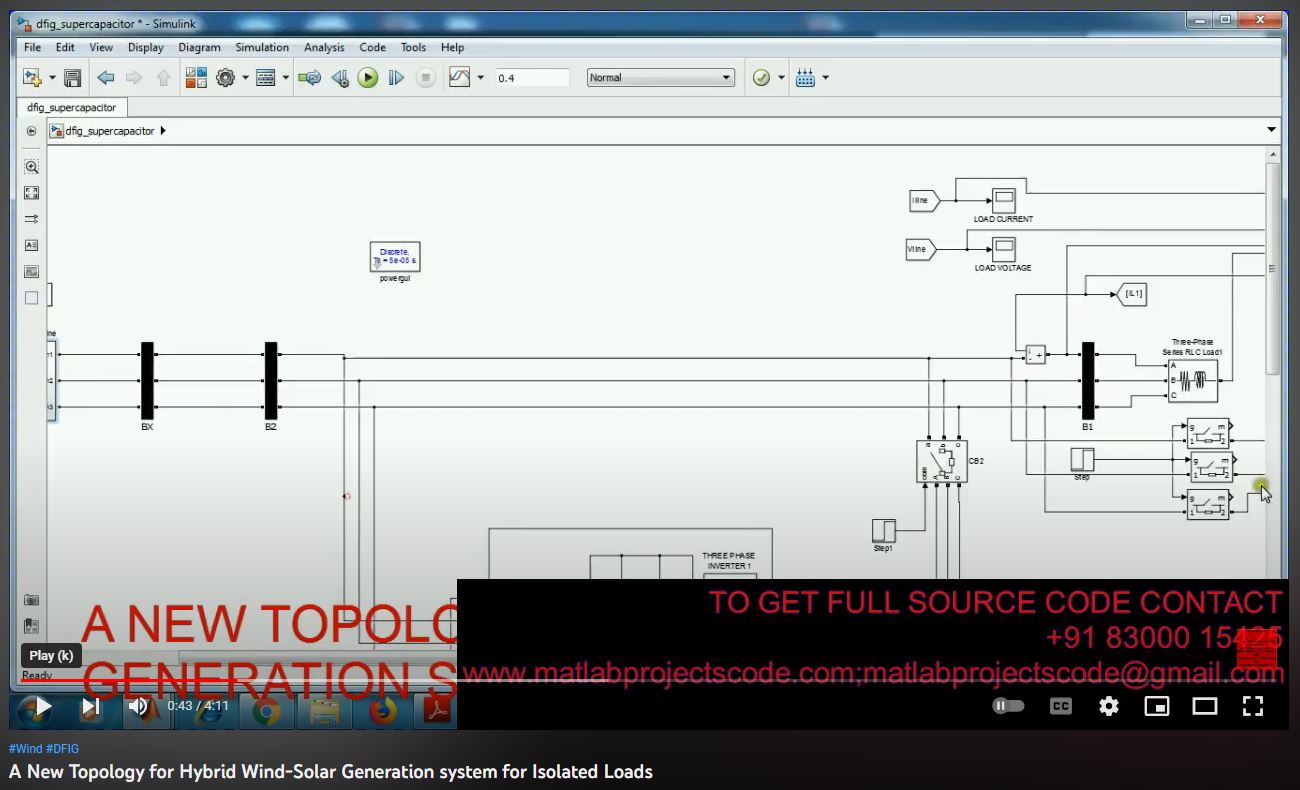This screenshot has width=1300, height=790.
Task: Expand Configuration Parameters gear dropdown arrow
Action: (x=245, y=78)
